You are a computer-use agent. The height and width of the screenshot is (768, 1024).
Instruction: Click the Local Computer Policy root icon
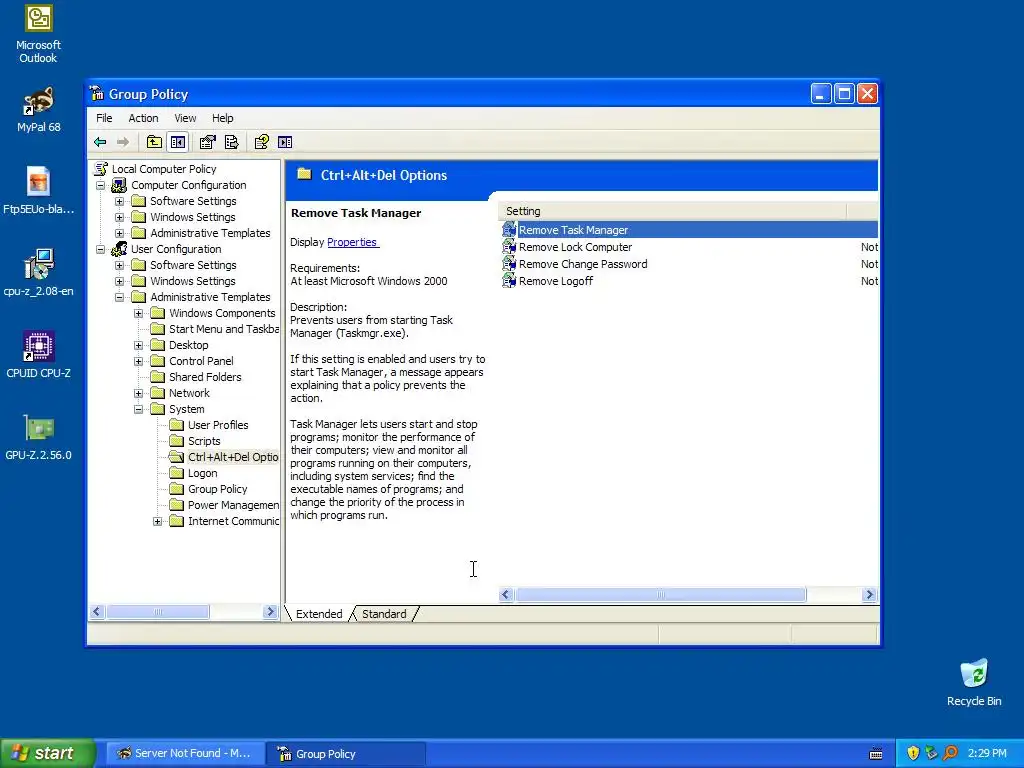pos(101,168)
